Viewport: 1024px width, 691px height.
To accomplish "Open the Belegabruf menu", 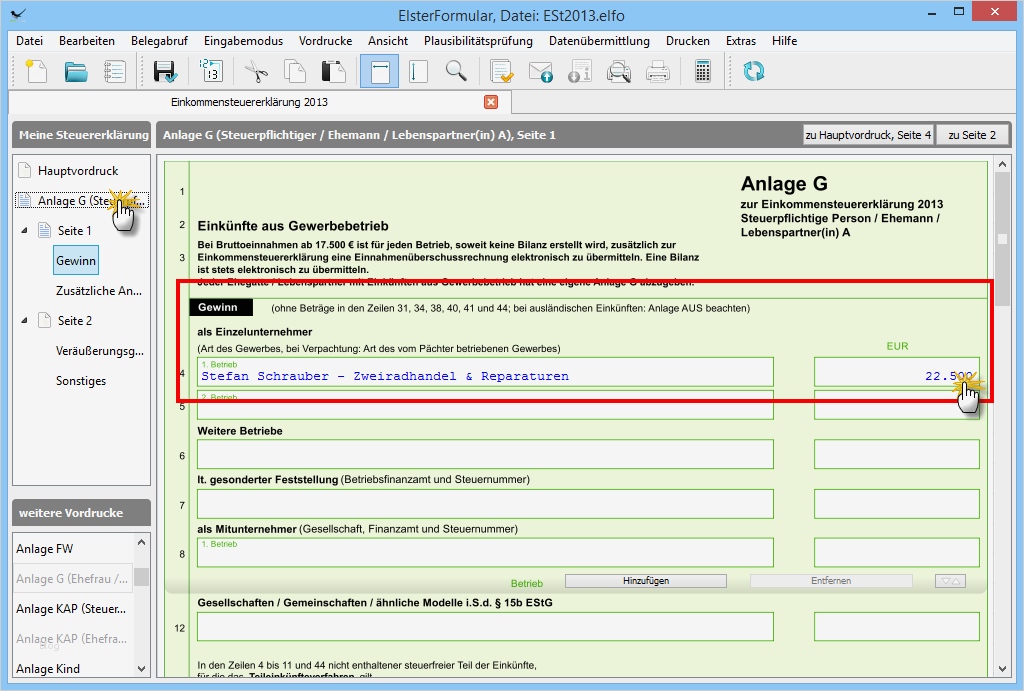I will pos(159,40).
